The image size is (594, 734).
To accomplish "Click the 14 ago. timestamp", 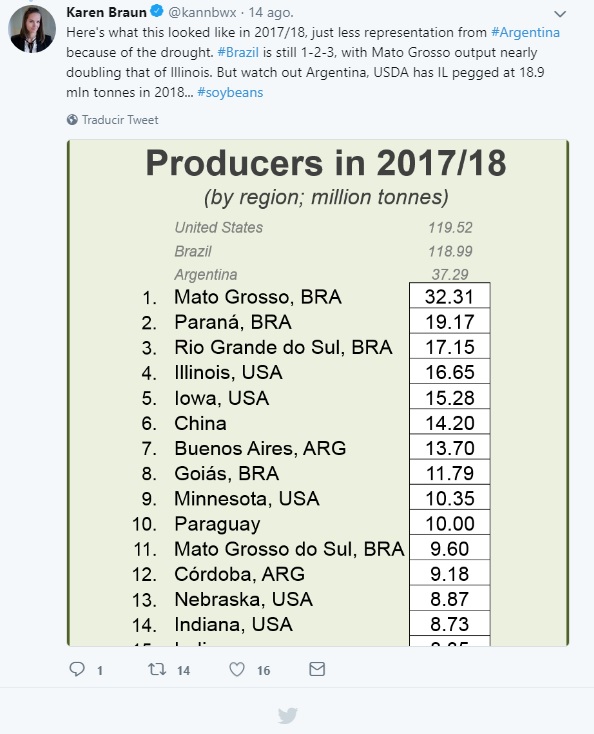I will click(x=271, y=12).
